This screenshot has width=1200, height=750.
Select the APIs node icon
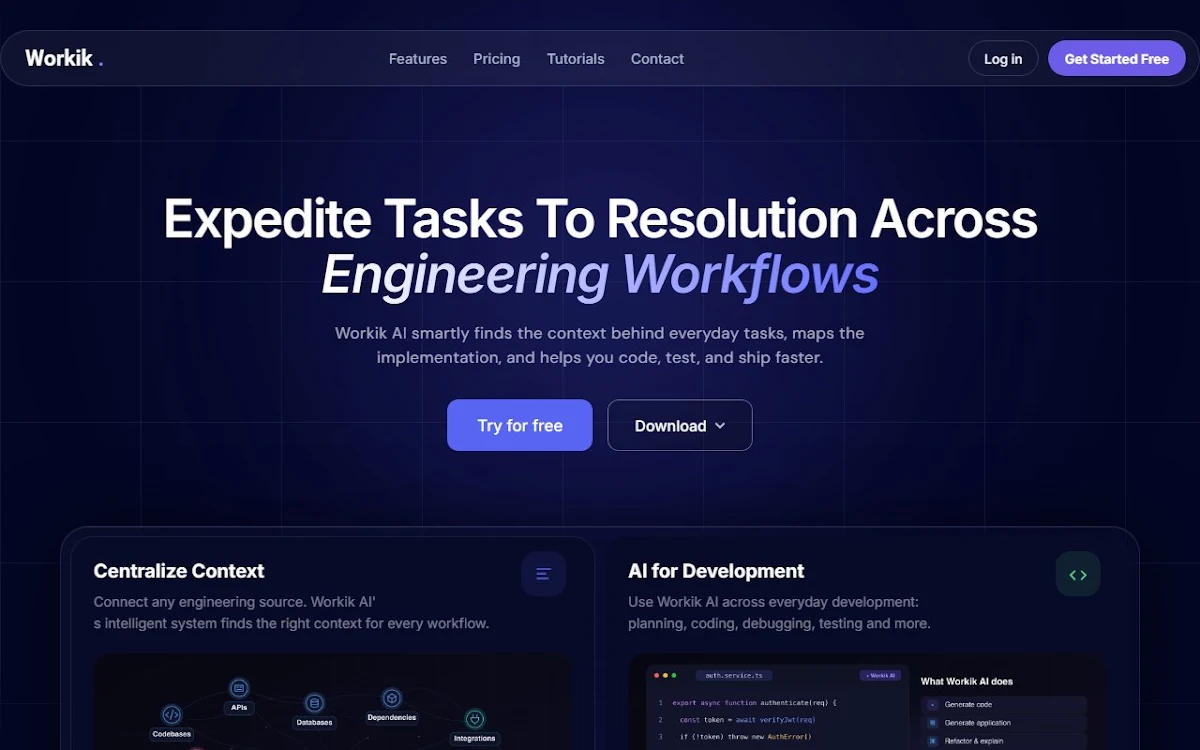pyautogui.click(x=238, y=688)
